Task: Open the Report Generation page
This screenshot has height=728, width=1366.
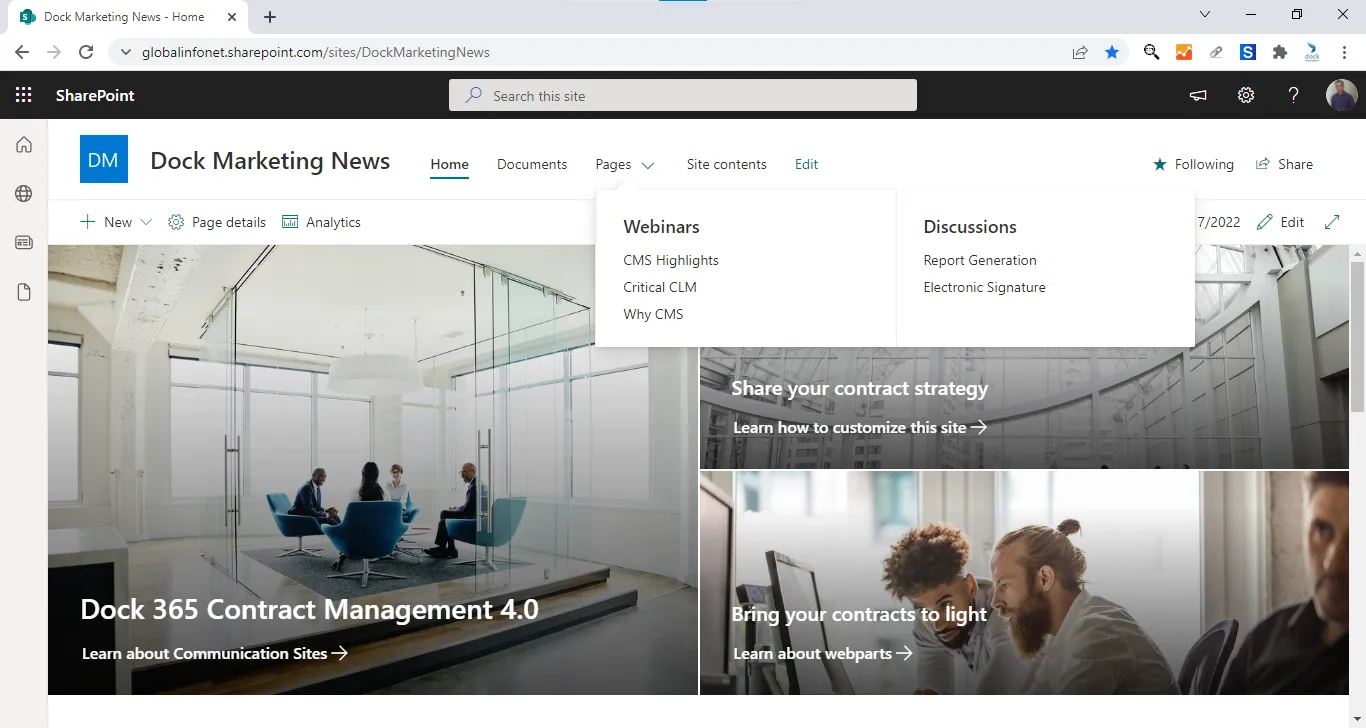Action: coord(980,260)
